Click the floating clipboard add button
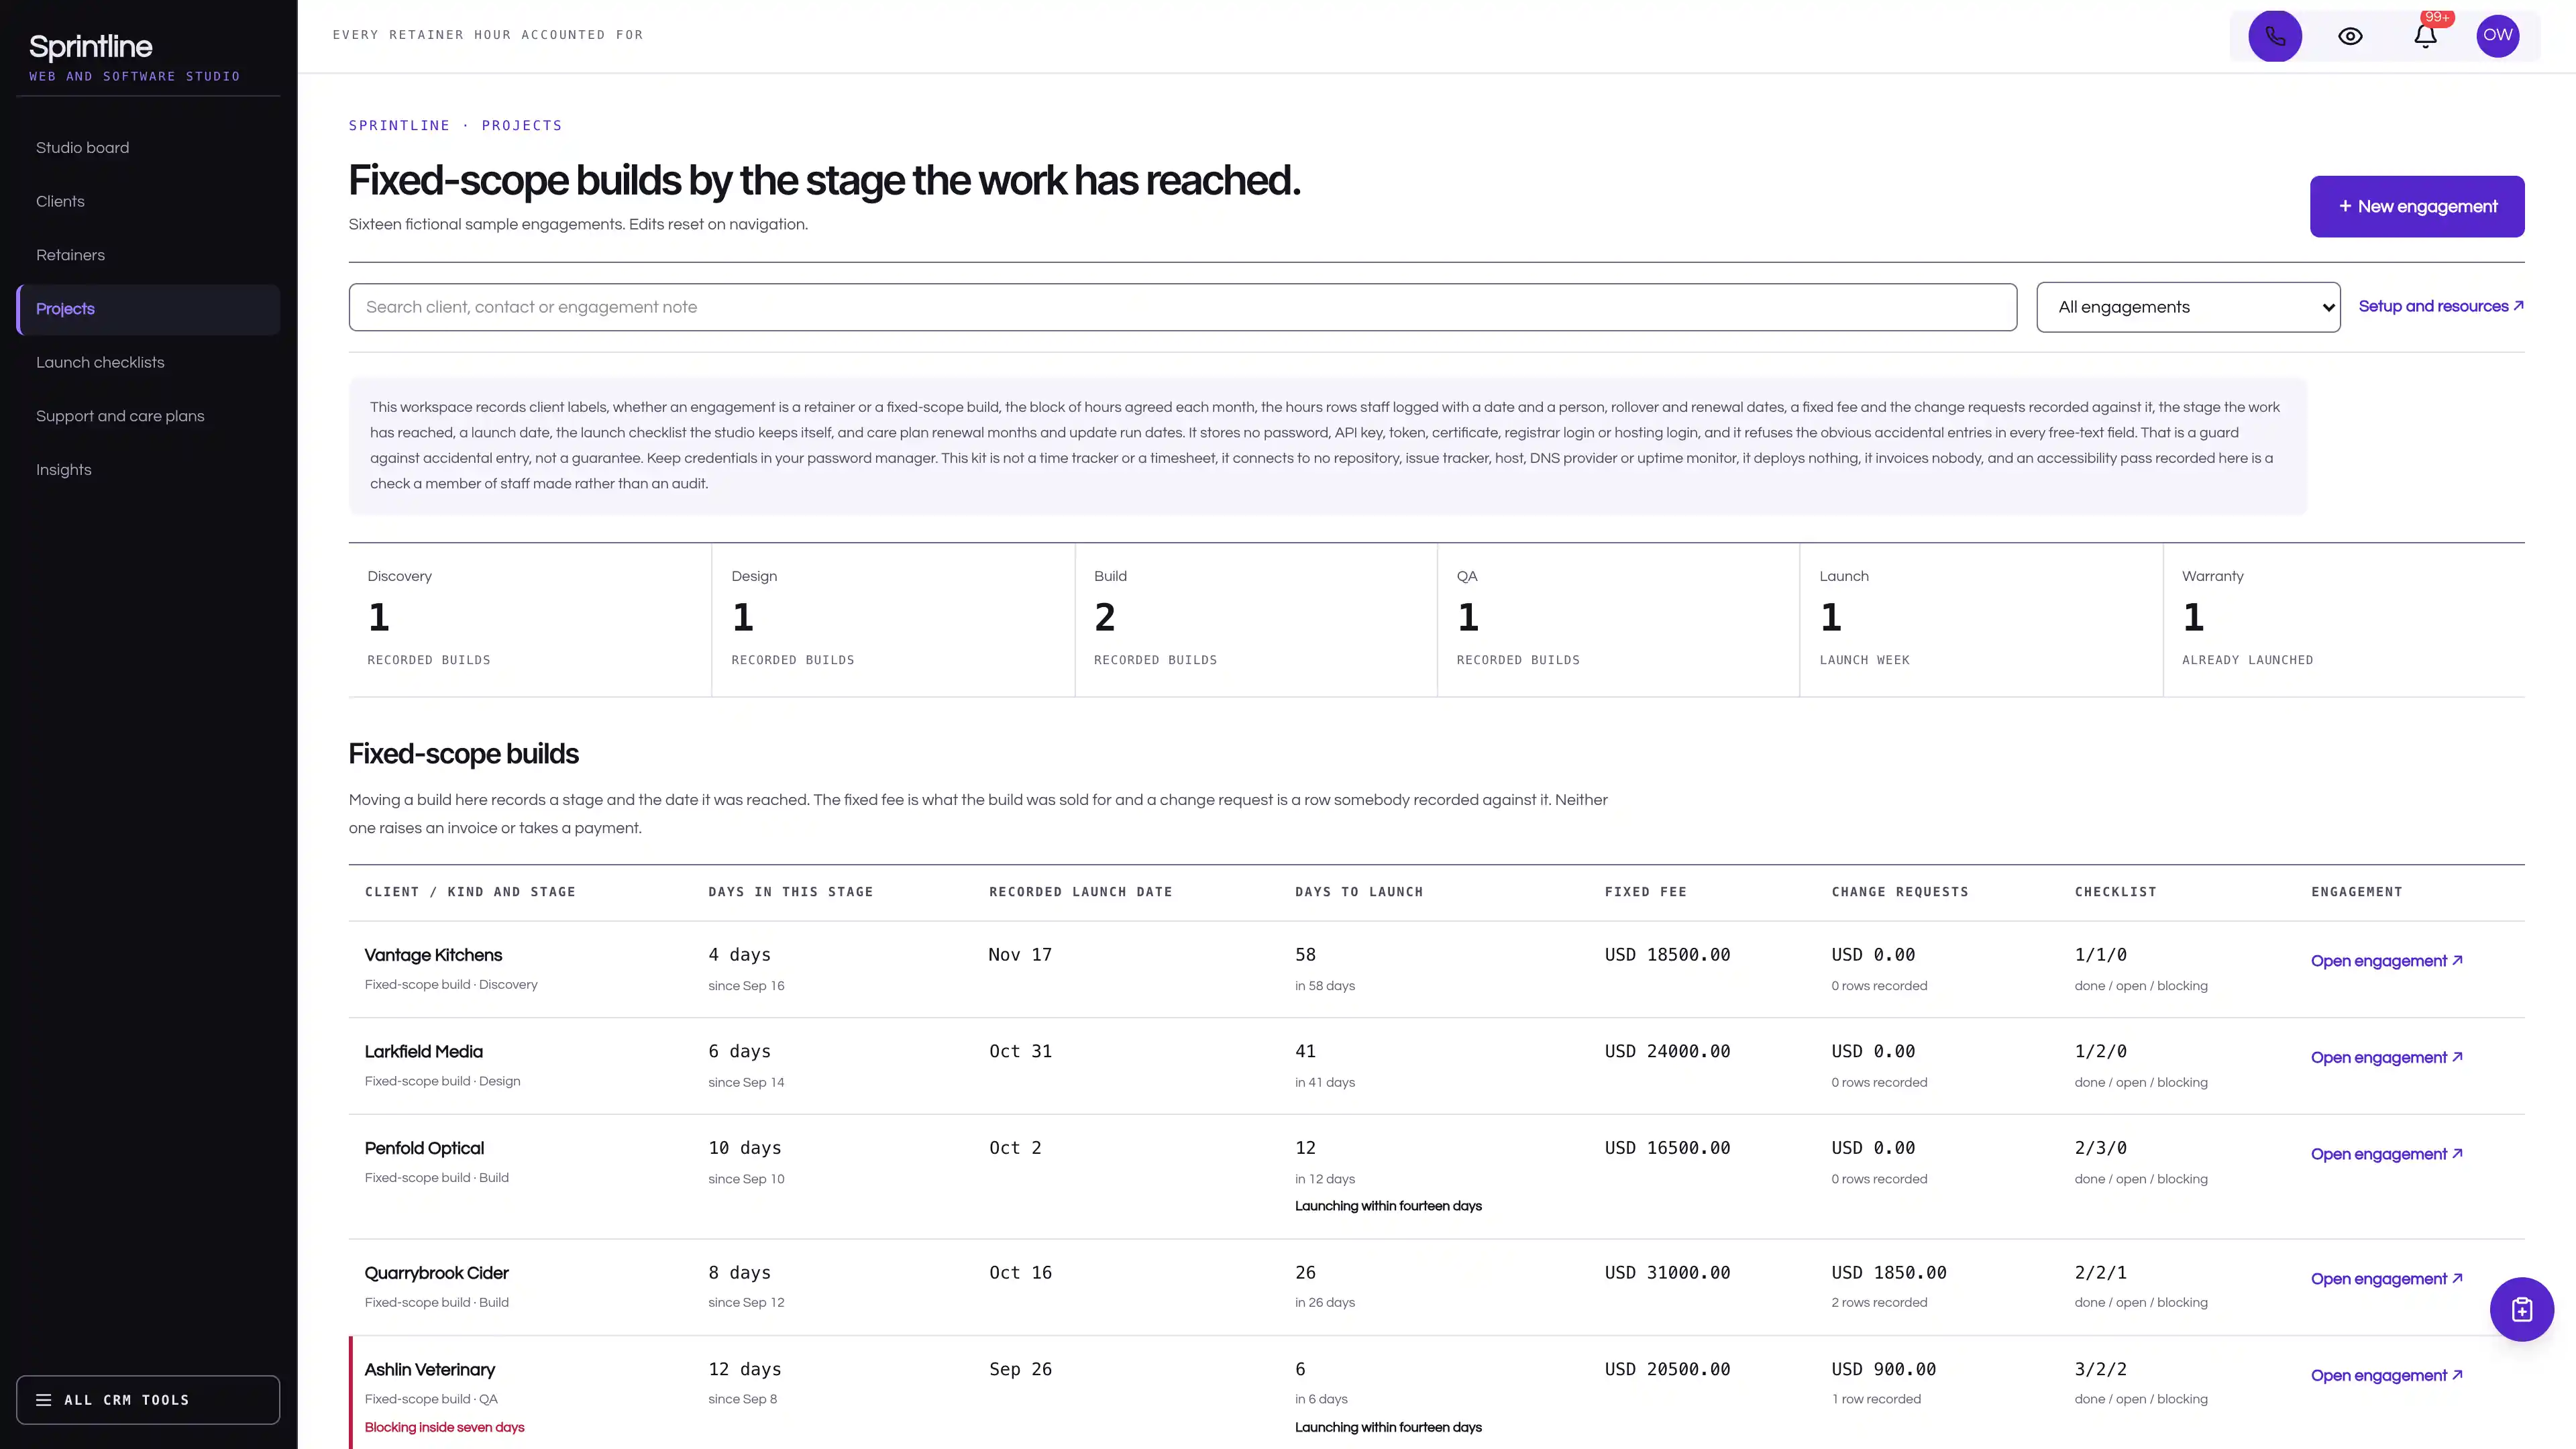Viewport: 2576px width, 1449px height. coord(2522,1309)
